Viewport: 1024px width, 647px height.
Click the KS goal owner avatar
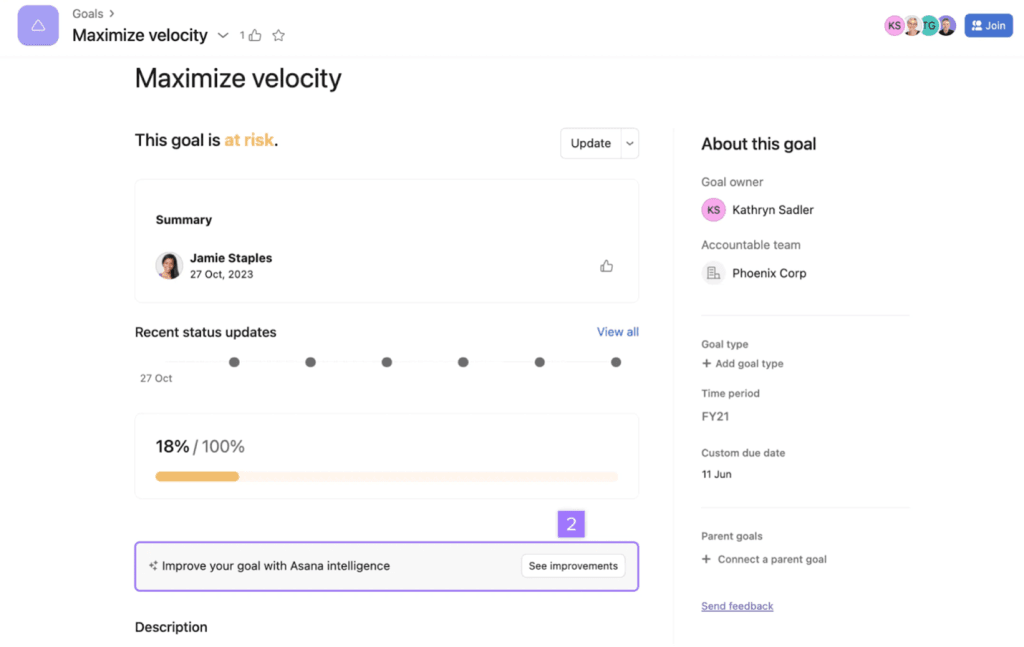[713, 210]
